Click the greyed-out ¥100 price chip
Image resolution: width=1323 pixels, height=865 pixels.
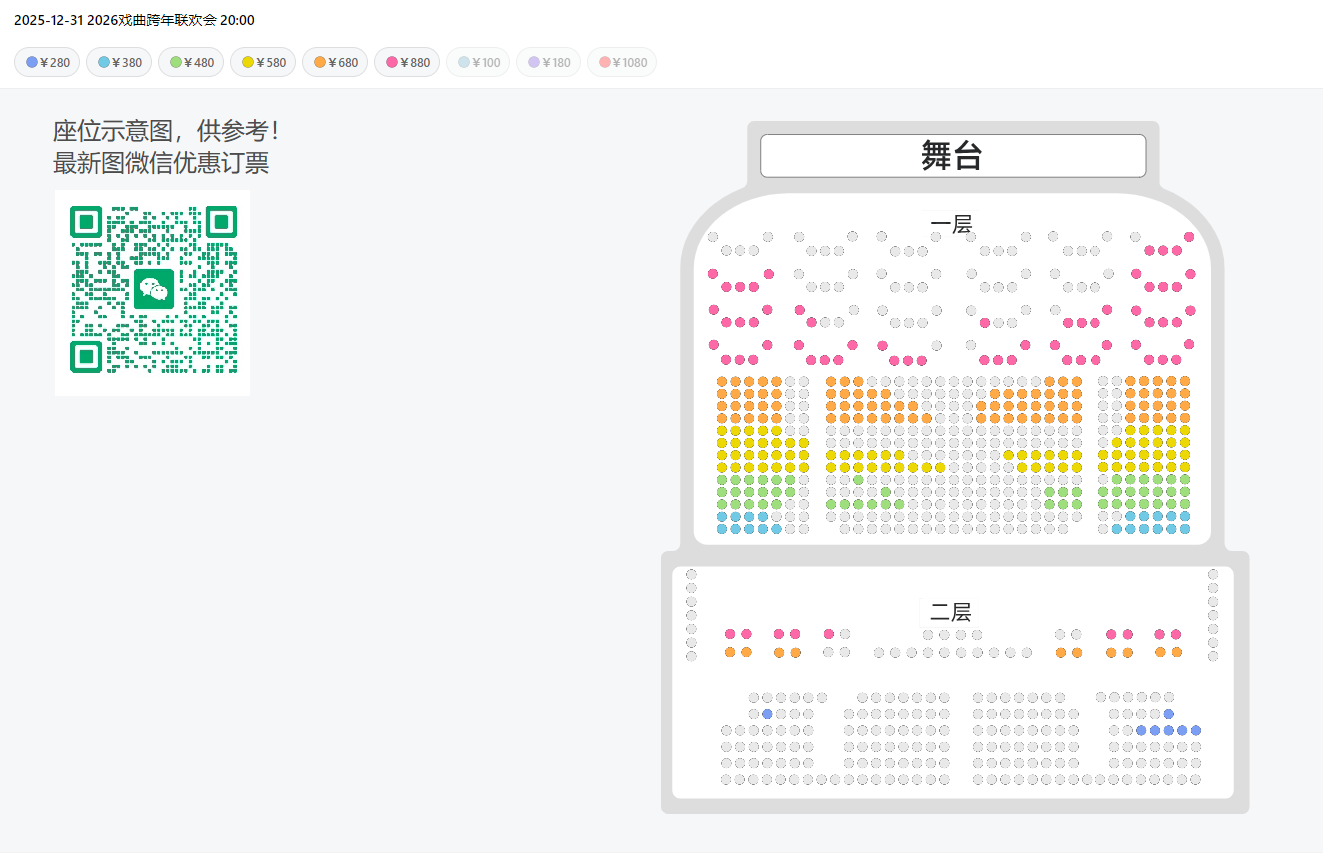click(478, 63)
